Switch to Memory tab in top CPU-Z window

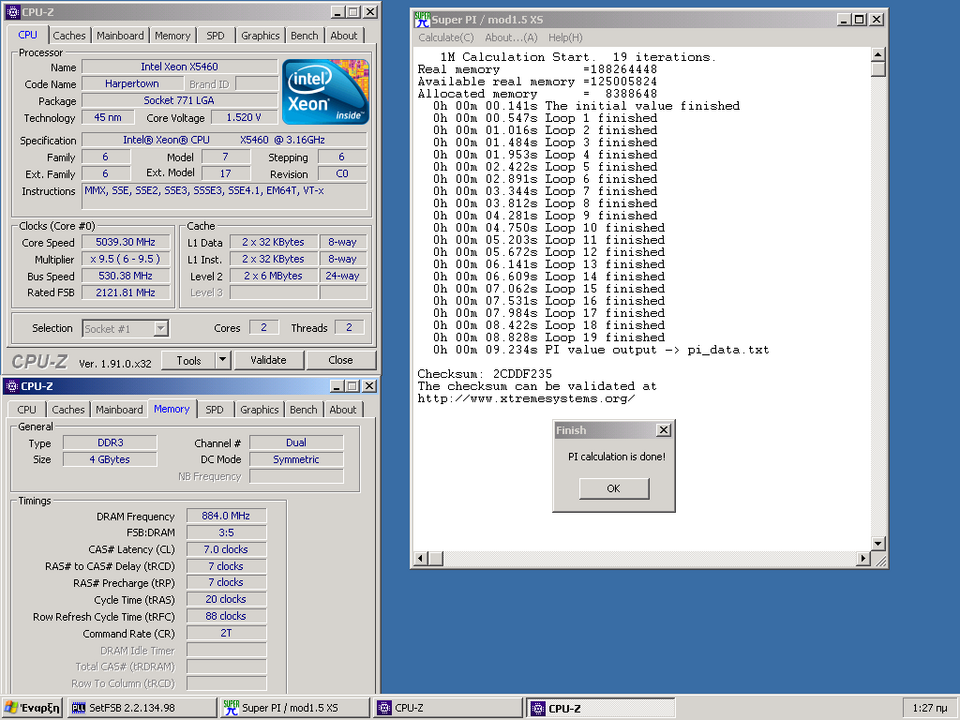pos(173,36)
